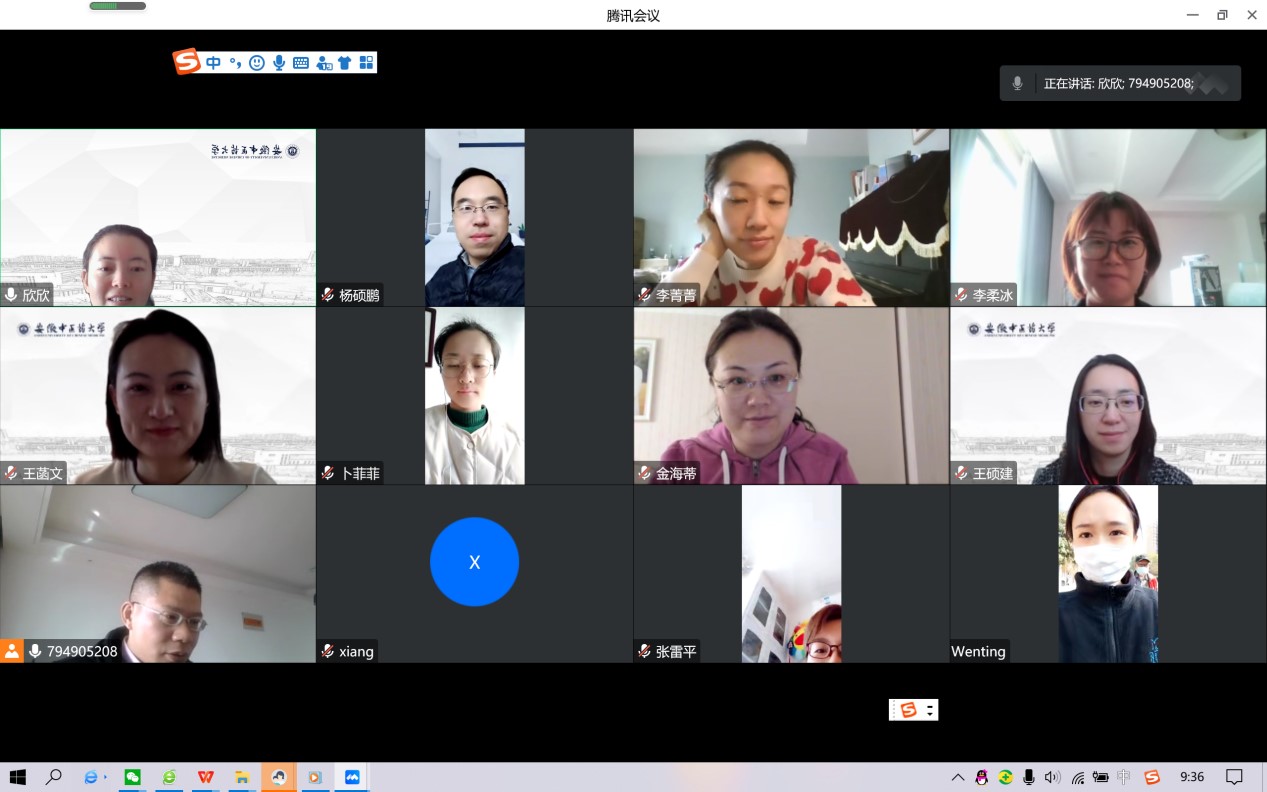Open the Windows Start menu

tap(17, 777)
